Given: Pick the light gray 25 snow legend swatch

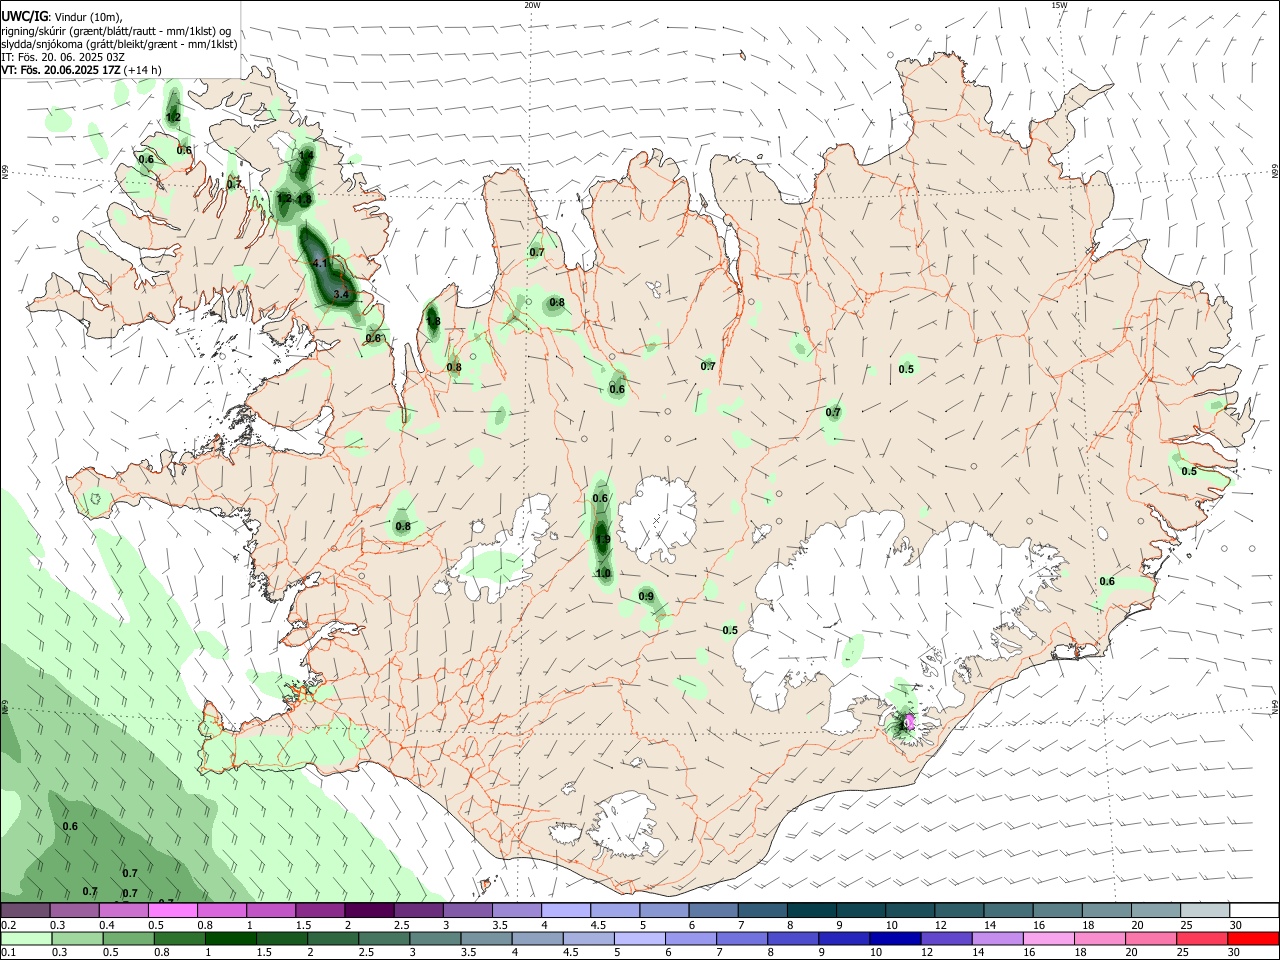Looking at the screenshot, I should click(x=1205, y=910).
